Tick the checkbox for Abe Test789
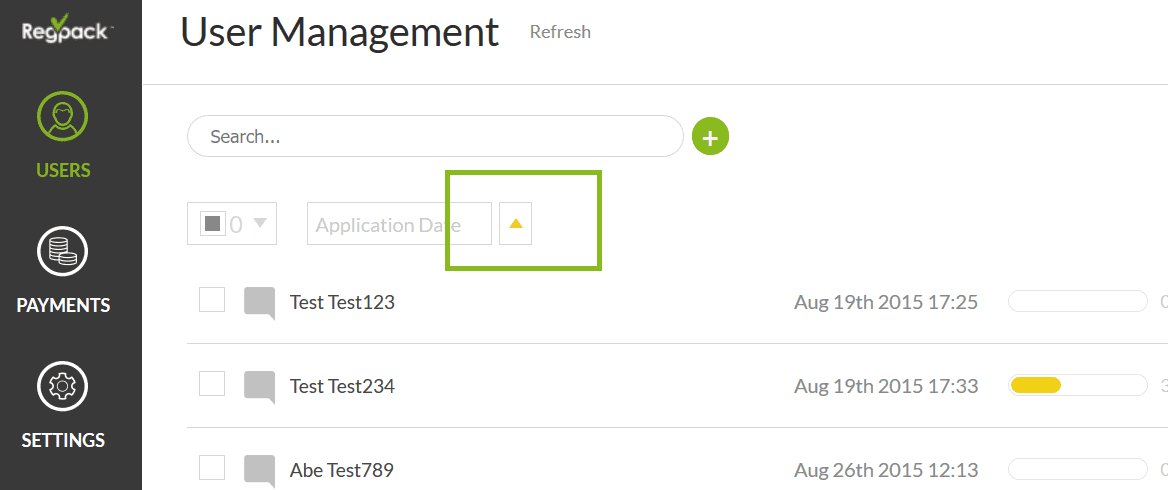This screenshot has height=490, width=1168. (212, 467)
